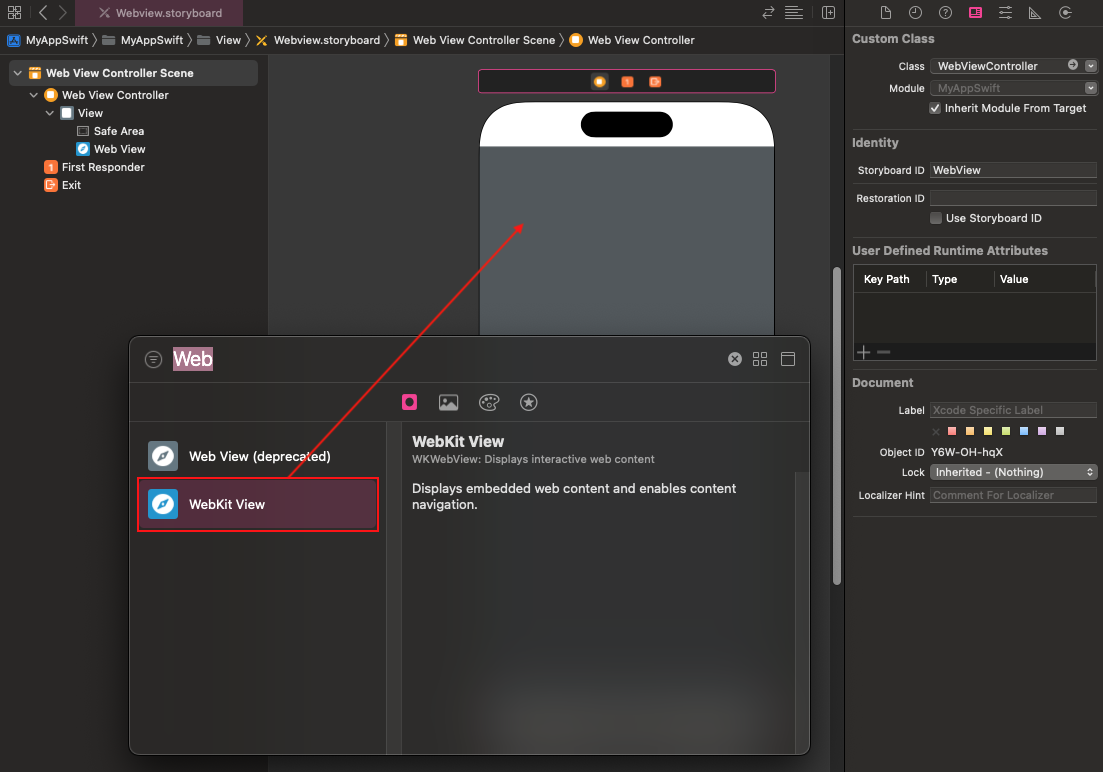The height and width of the screenshot is (772, 1103).
Task: Collapse the View node in outline
Action: click(x=49, y=113)
